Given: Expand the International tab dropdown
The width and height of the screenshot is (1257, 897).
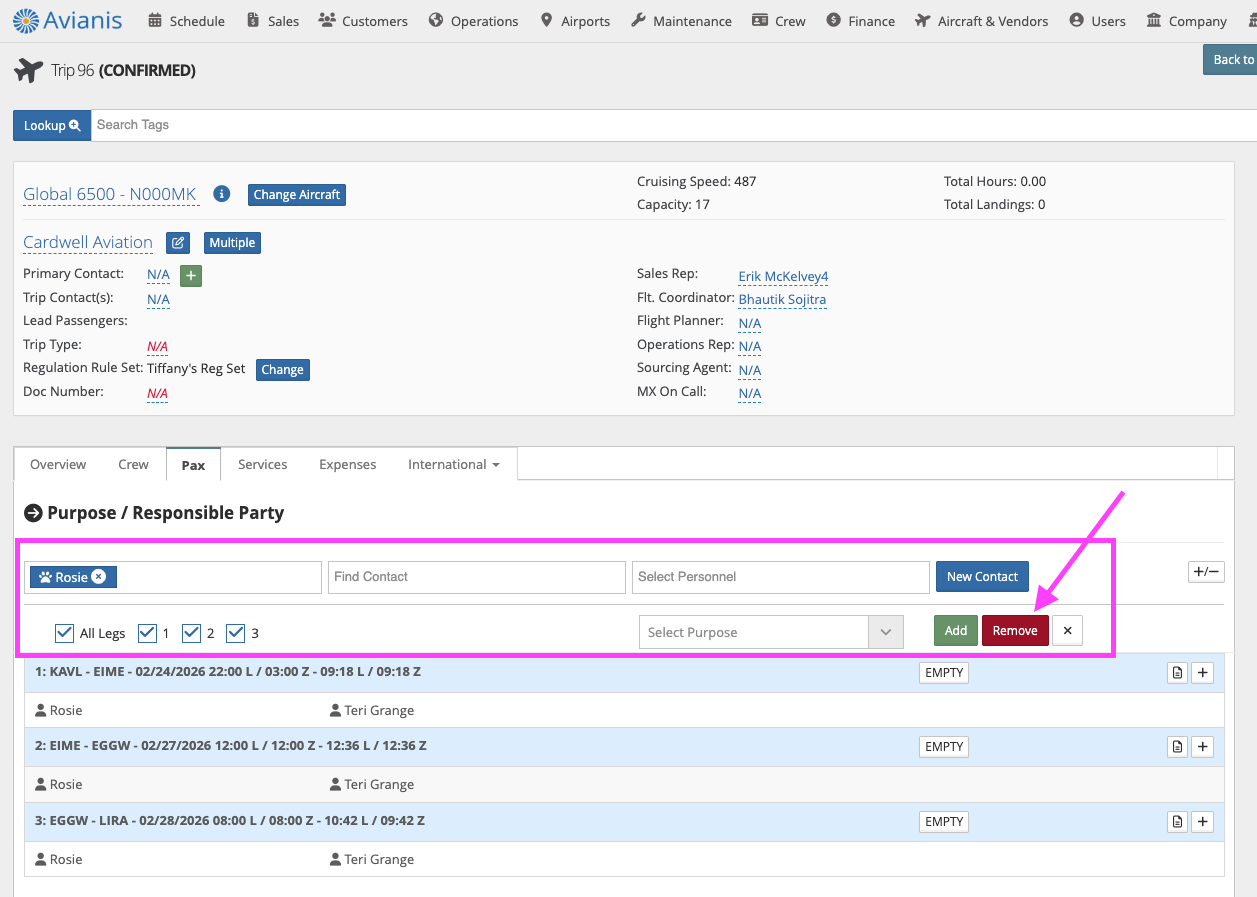Looking at the screenshot, I should (x=454, y=465).
